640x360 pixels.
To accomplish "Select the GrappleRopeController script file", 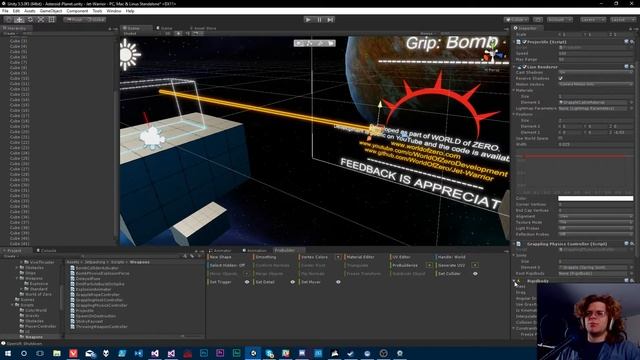I will click(x=98, y=294).
